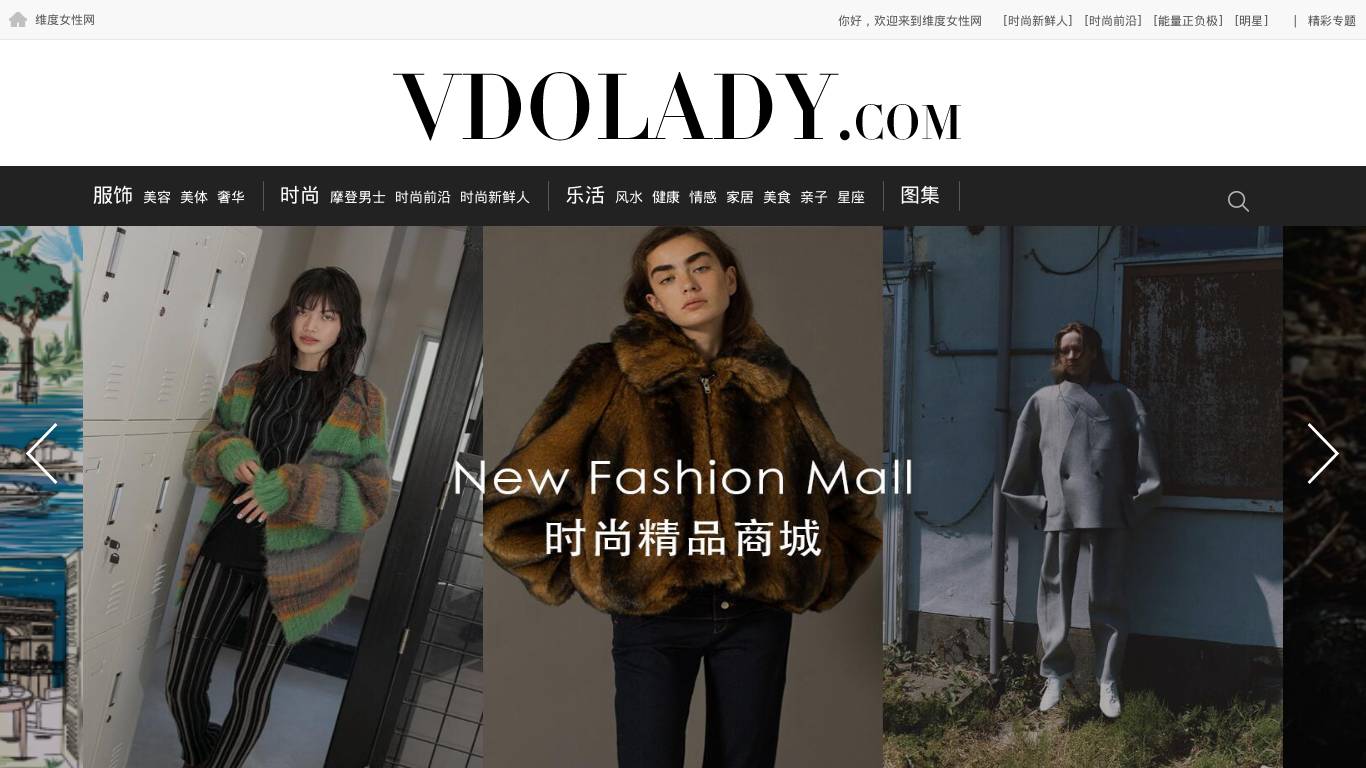
Task: Open the search magnifier icon
Action: 1238,201
